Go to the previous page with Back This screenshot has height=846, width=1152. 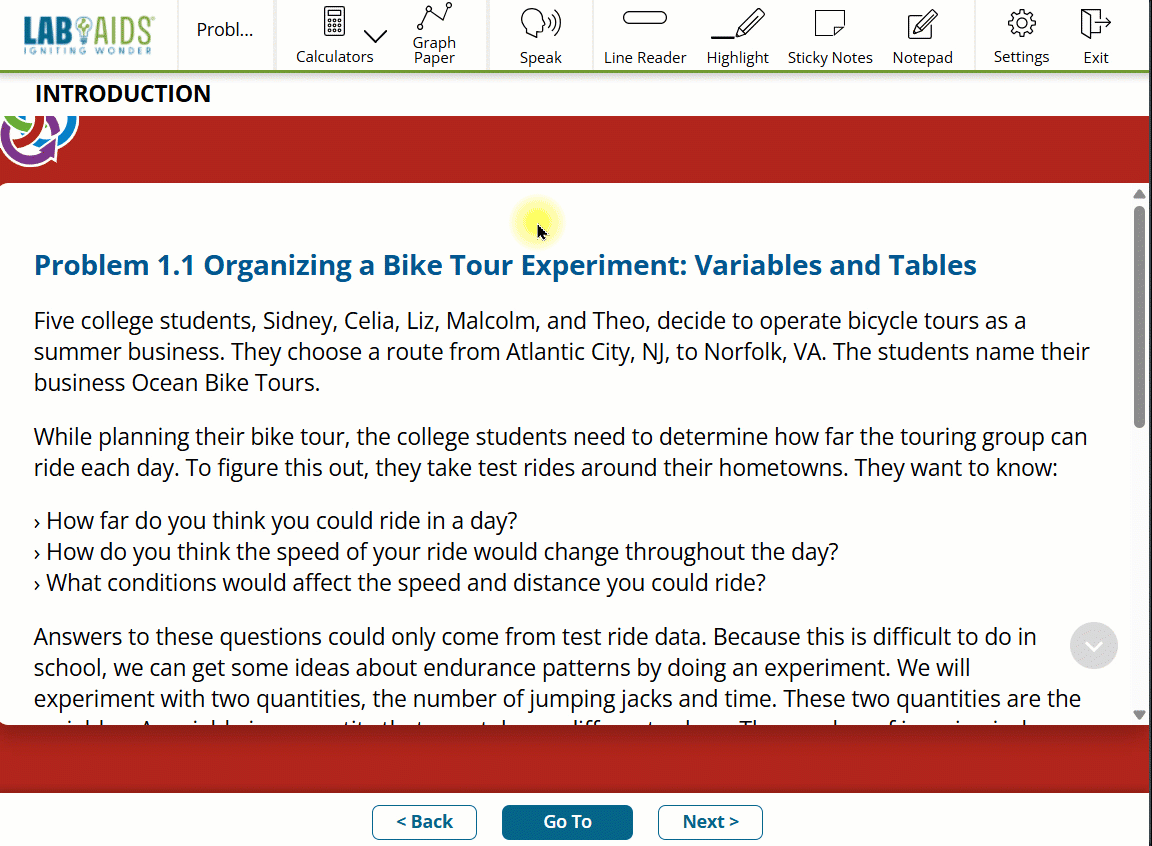424,822
